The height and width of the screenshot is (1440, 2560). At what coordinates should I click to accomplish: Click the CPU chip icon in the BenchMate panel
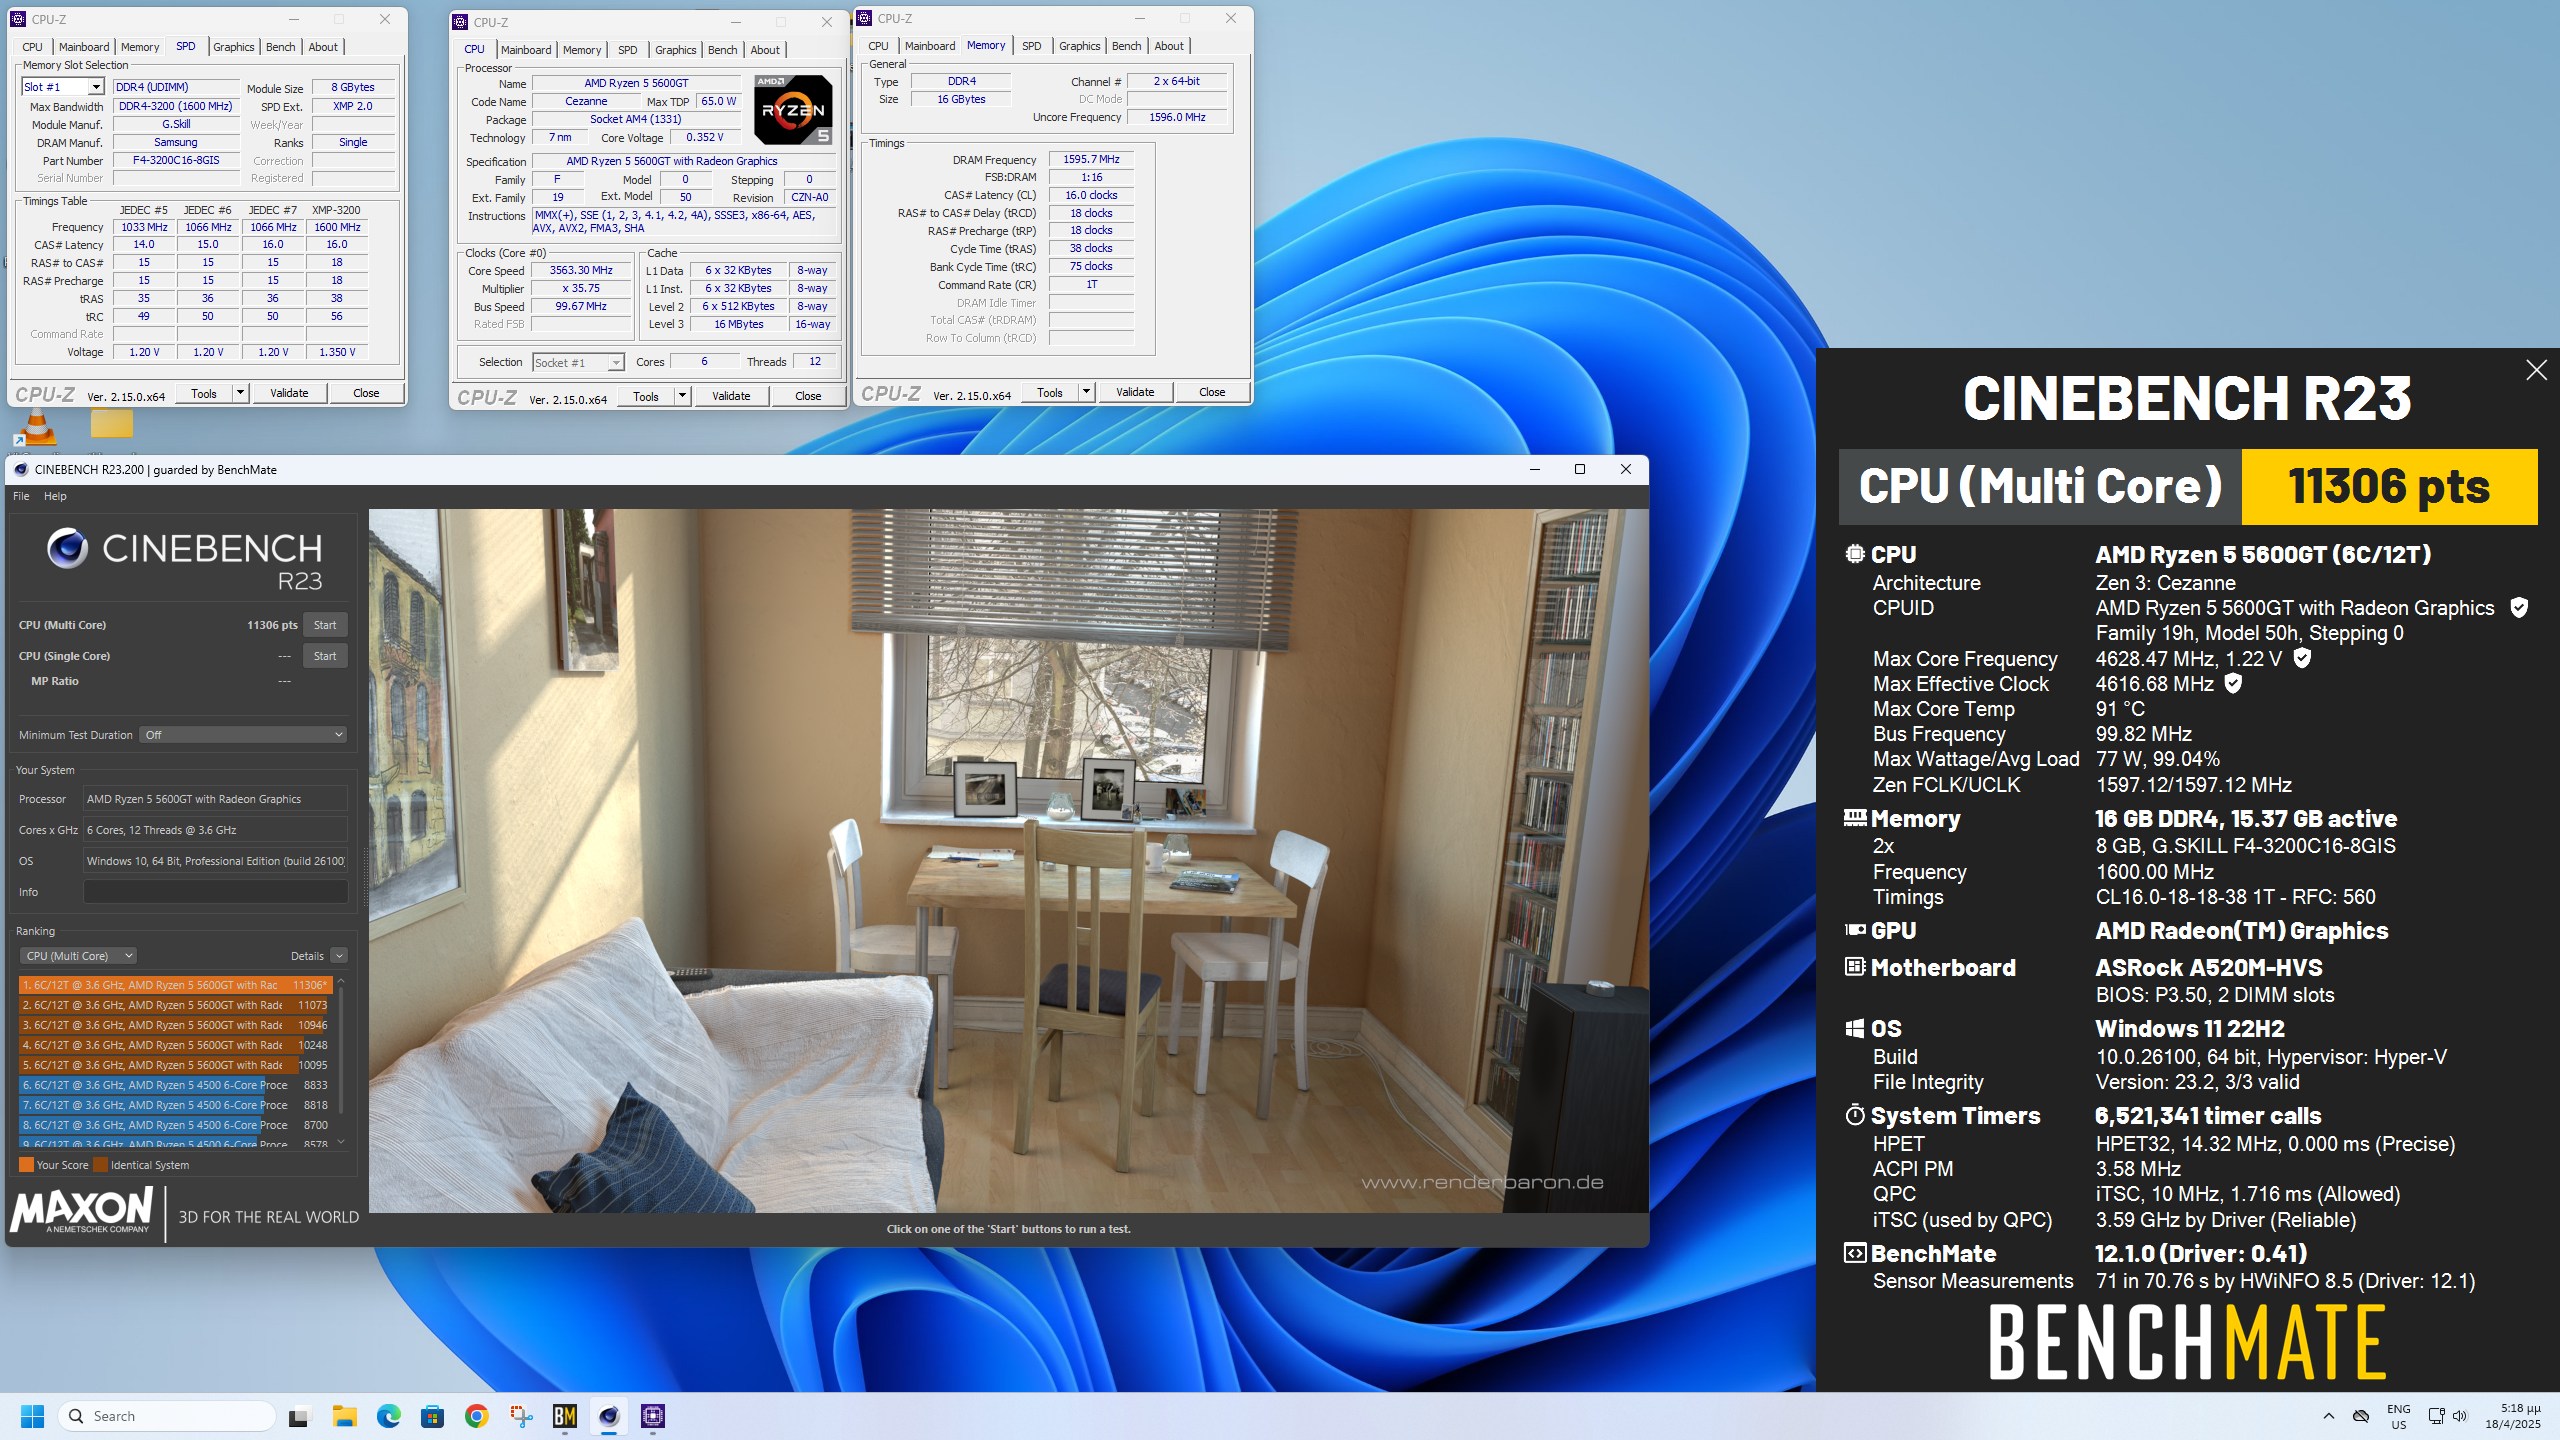(1855, 554)
